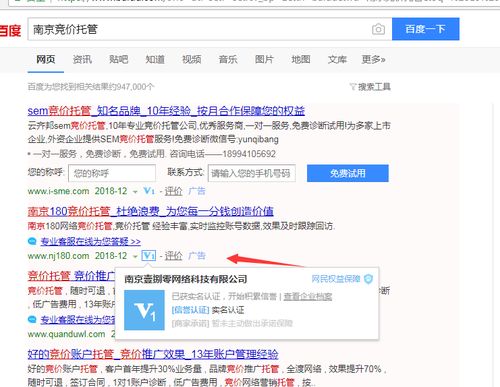Open 网民权益保障 link in popup
Image resolution: width=500 pixels, height=387 pixels.
[336, 279]
